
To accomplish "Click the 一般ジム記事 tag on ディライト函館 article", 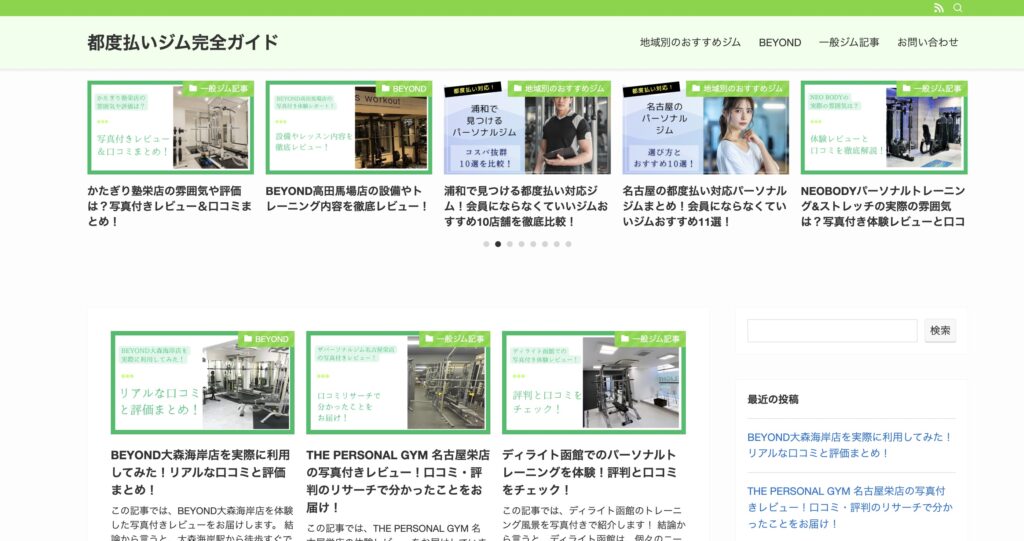I will tap(650, 339).
